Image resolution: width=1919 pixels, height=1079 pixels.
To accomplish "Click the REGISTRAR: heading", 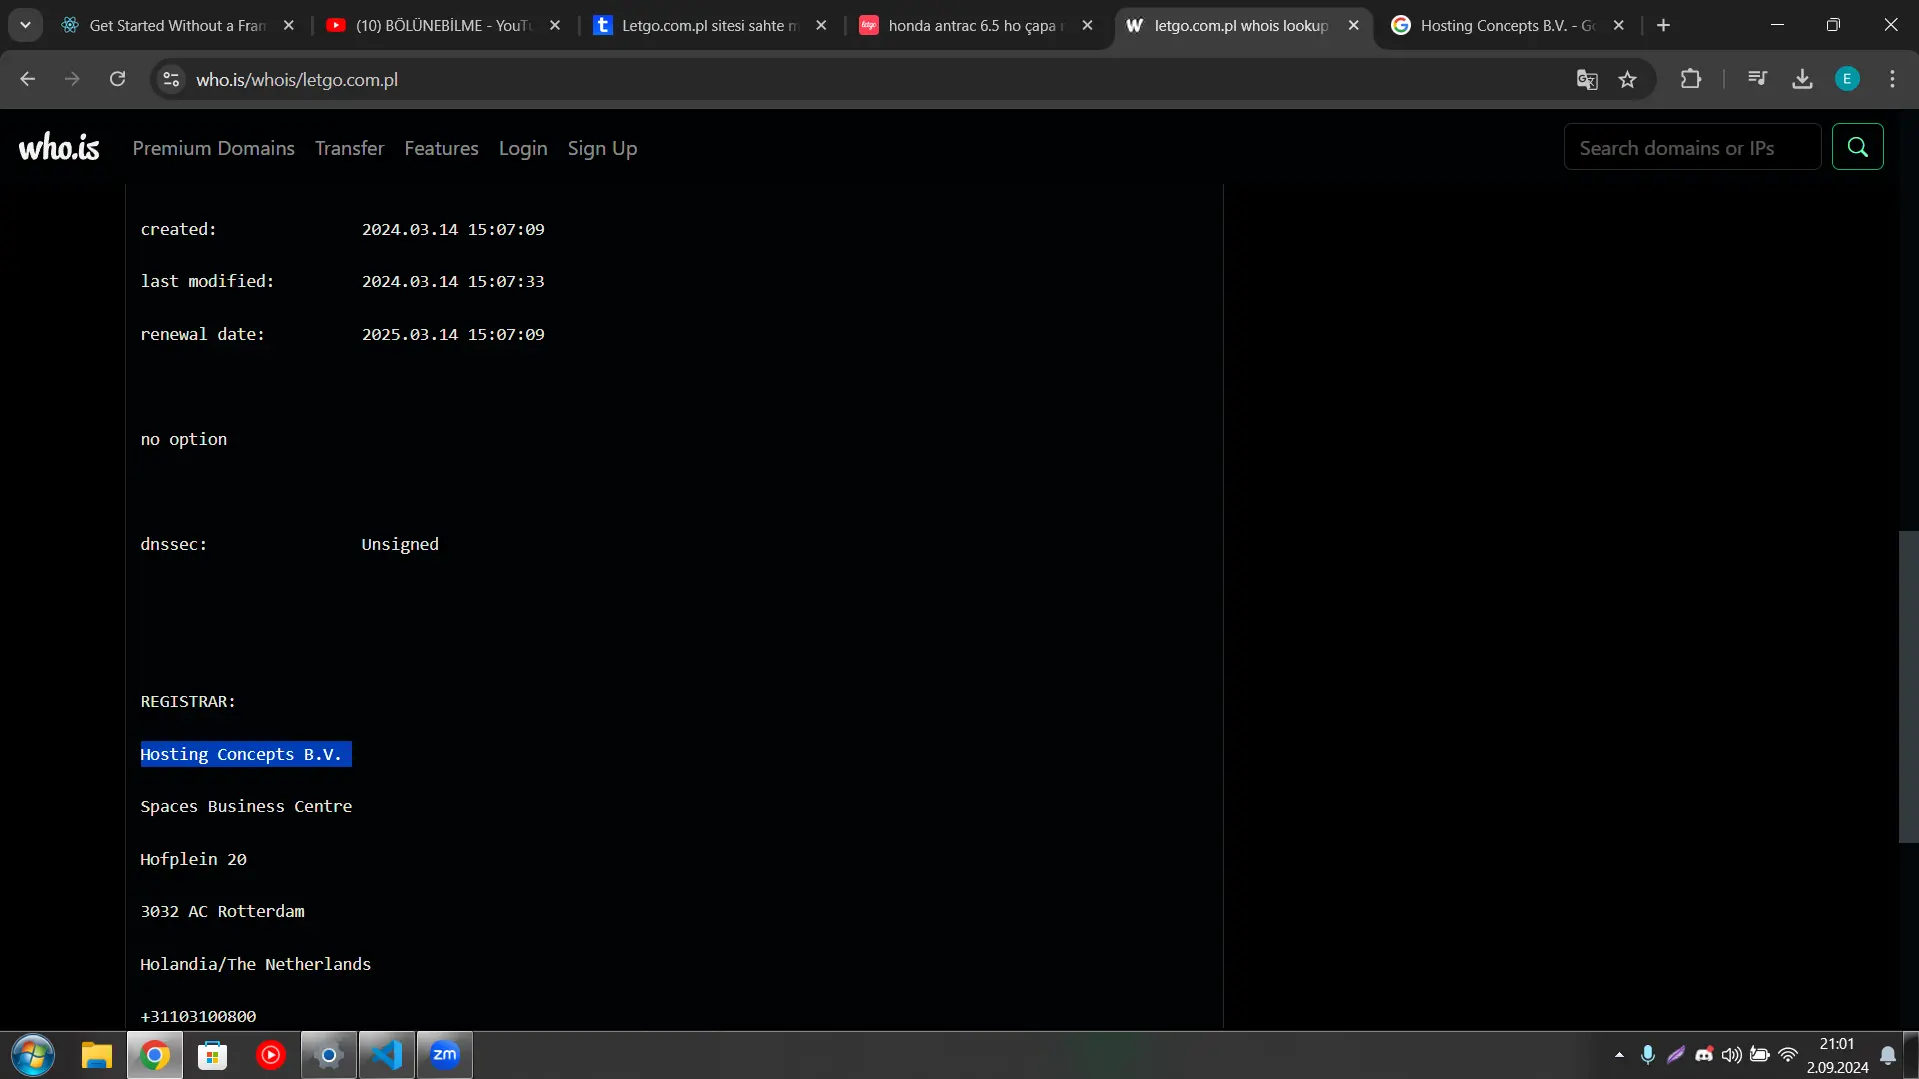I will 188,701.
